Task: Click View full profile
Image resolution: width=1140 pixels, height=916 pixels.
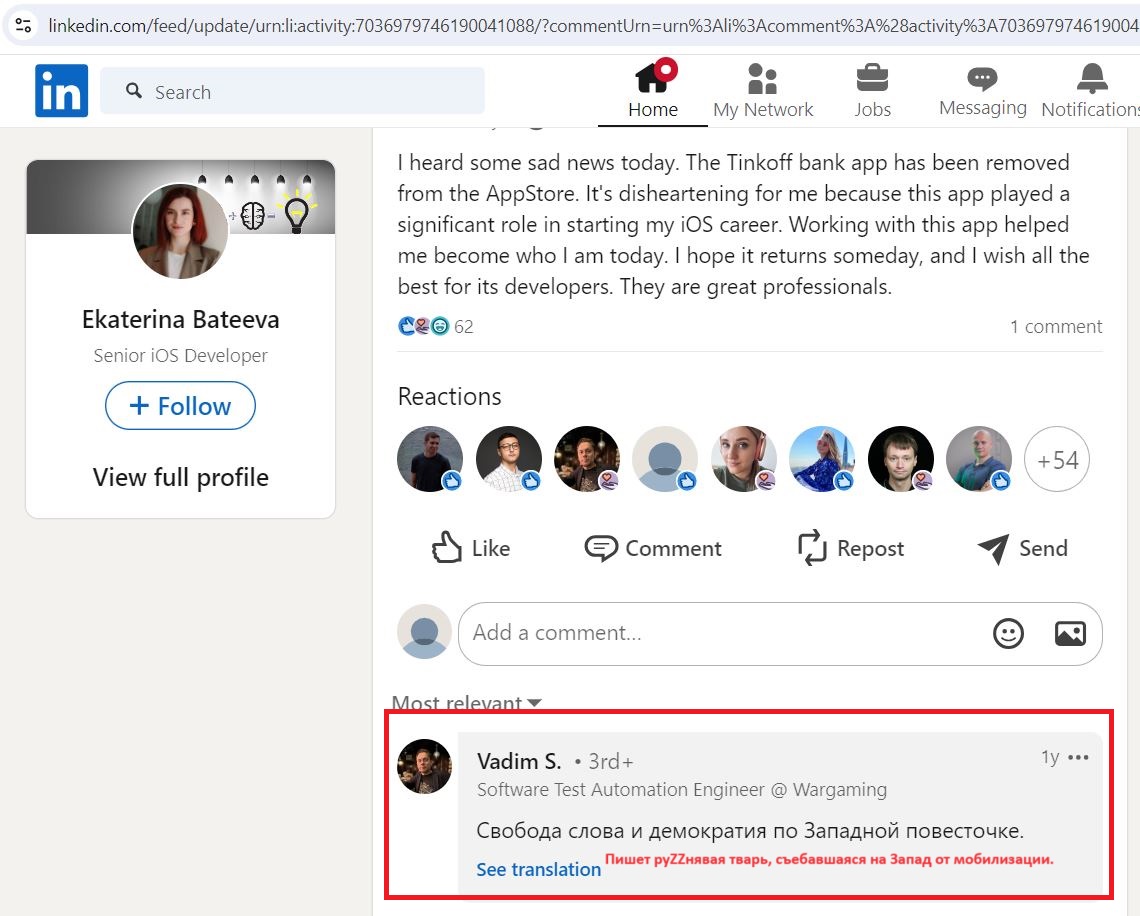Action: point(180,478)
